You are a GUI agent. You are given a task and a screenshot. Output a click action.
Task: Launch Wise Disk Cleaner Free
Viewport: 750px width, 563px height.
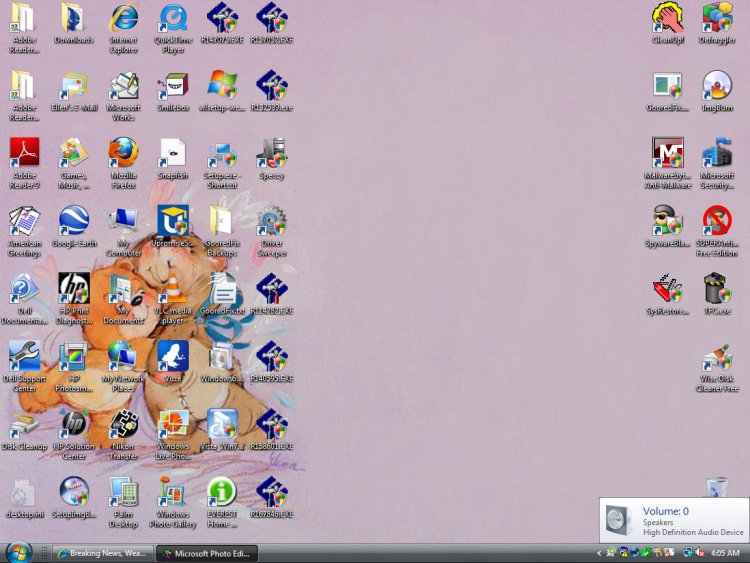(717, 367)
